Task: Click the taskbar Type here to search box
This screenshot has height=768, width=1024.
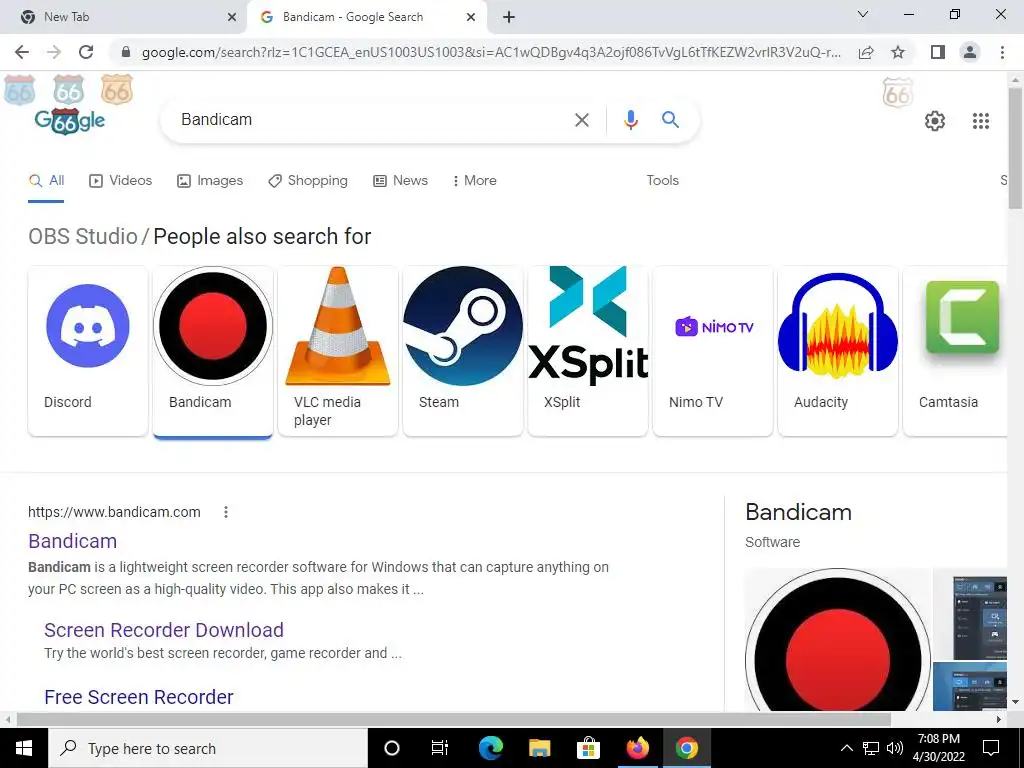Action: 208,748
